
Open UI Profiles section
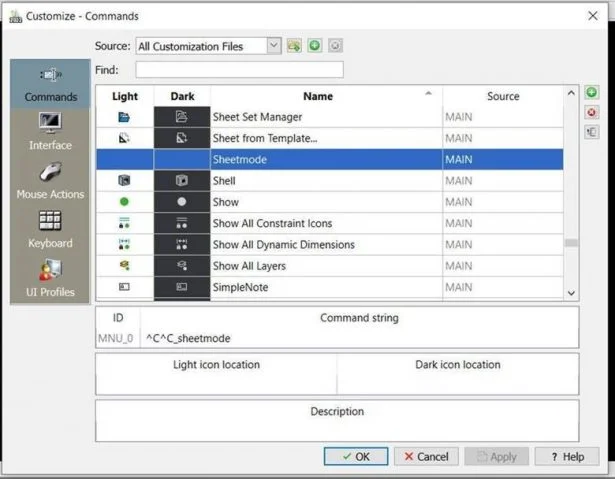click(x=49, y=278)
